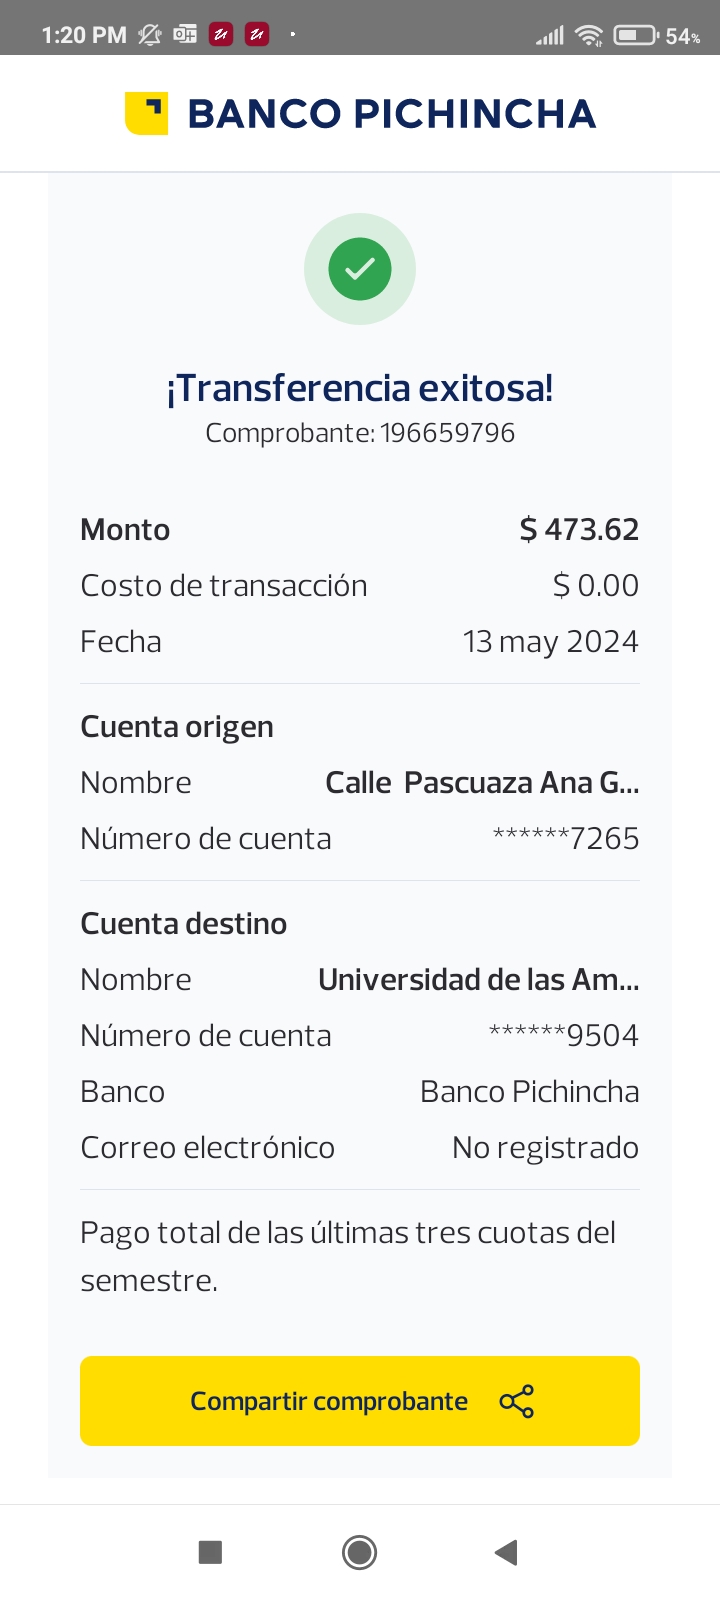
Task: Tap the Monto amount $ 473.62
Action: tap(579, 529)
